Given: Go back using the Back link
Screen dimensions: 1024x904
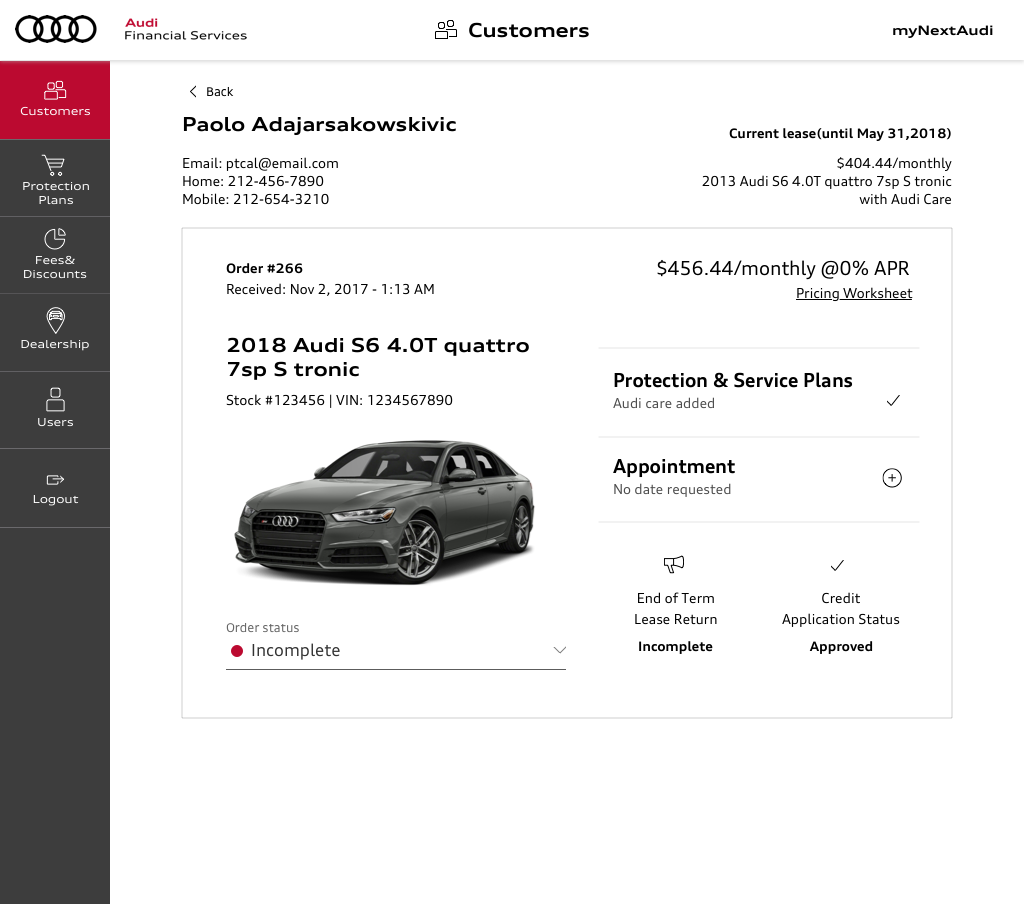Looking at the screenshot, I should 211,91.
